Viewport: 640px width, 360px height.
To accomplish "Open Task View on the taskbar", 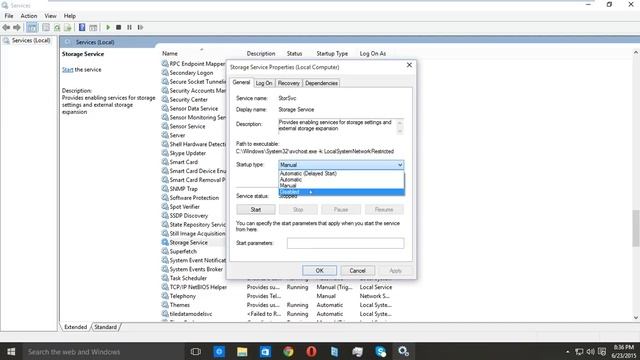I will point(196,351).
